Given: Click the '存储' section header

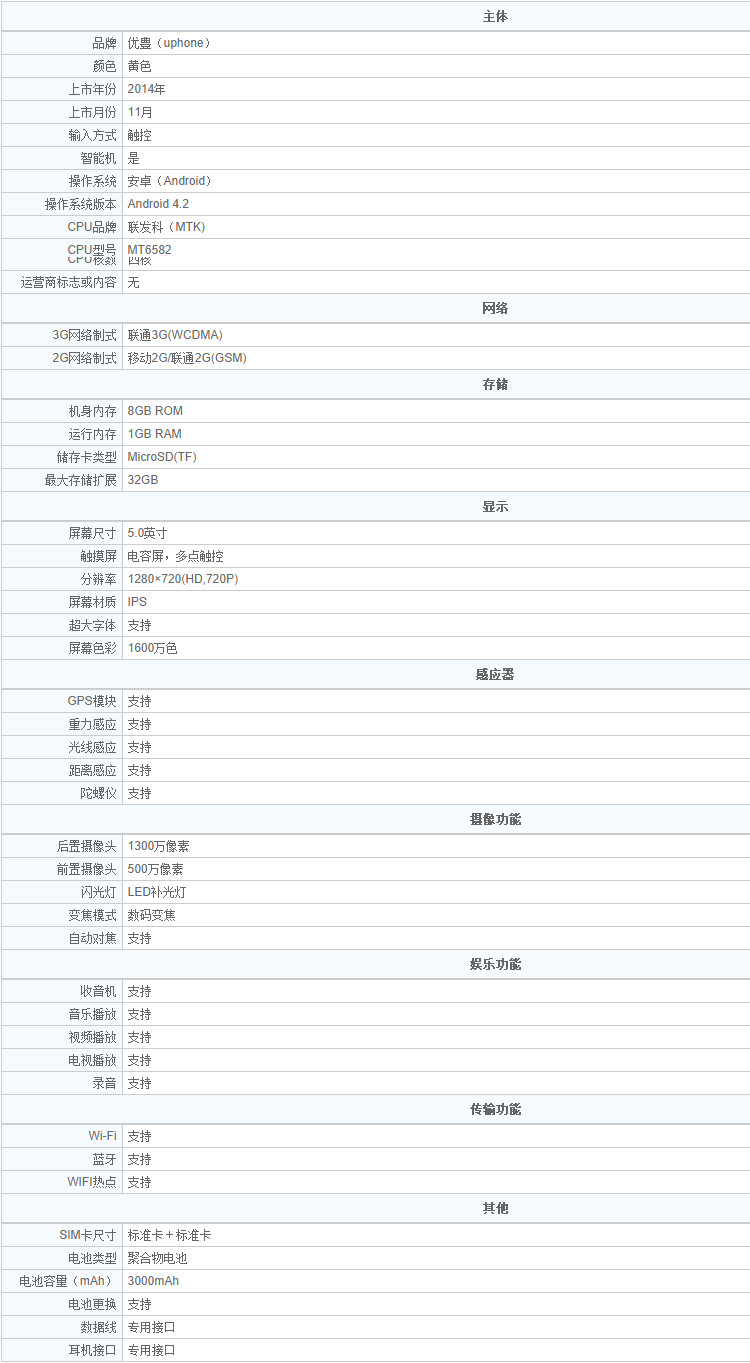Looking at the screenshot, I should (x=495, y=384).
